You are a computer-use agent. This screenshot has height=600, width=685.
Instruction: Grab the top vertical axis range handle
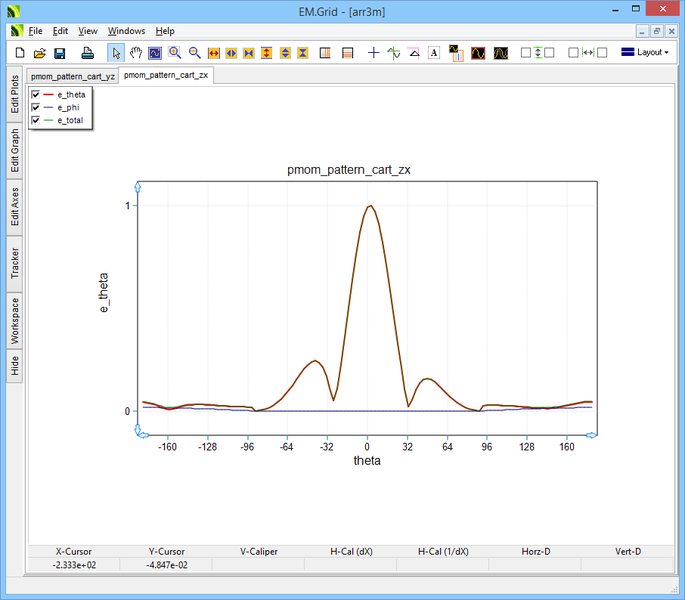pyautogui.click(x=138, y=186)
